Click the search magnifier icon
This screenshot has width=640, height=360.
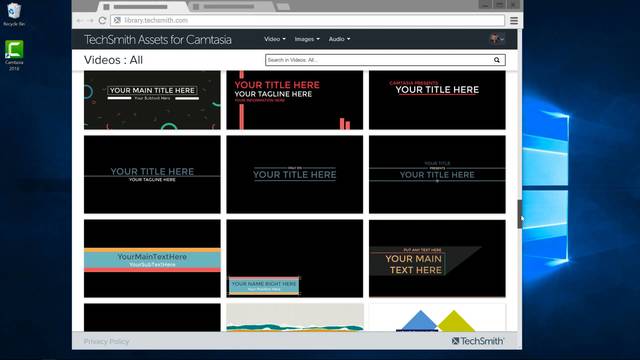(497, 60)
